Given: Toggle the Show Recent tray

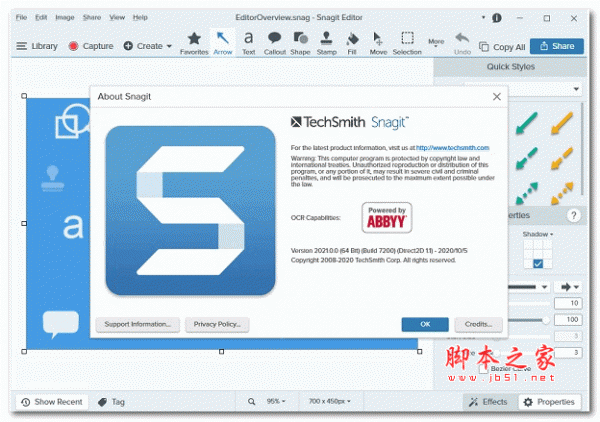Looking at the screenshot, I should click(x=52, y=402).
